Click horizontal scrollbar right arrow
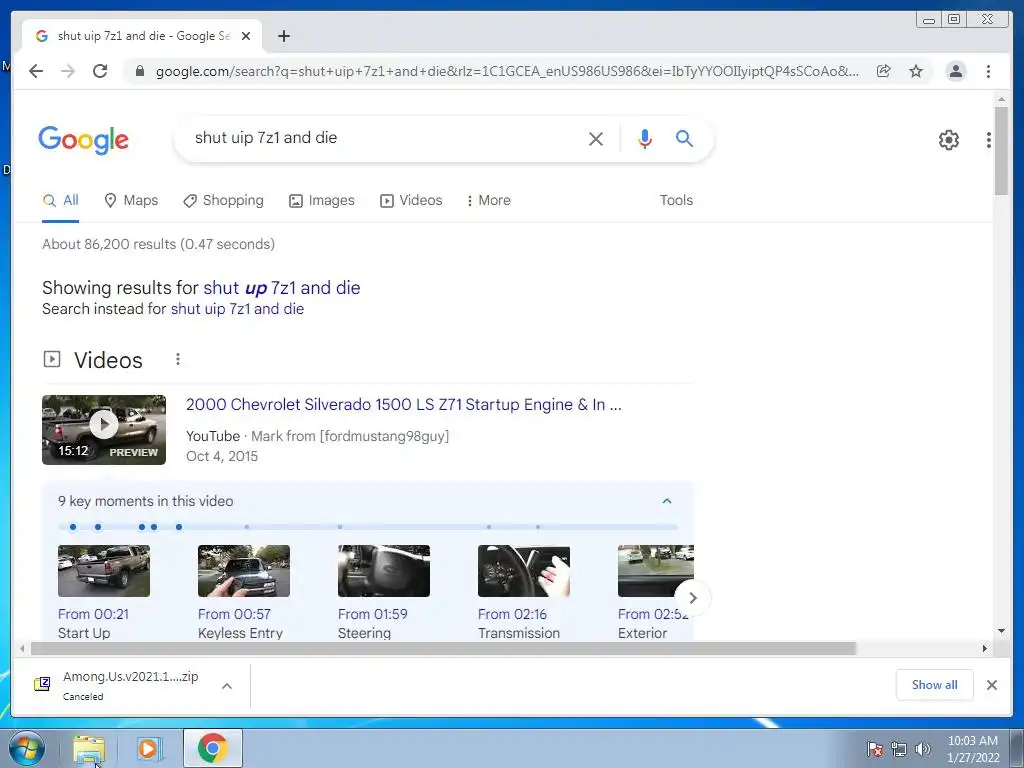This screenshot has width=1024, height=768. (x=985, y=648)
